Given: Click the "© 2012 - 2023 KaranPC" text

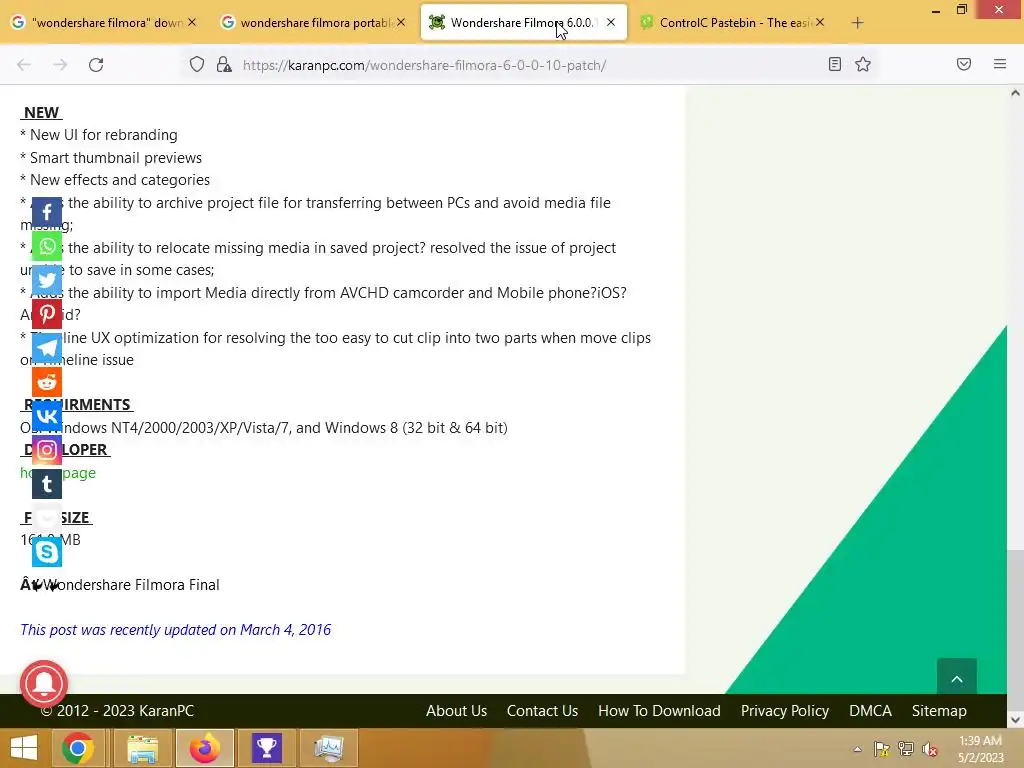Looking at the screenshot, I should (x=118, y=711).
